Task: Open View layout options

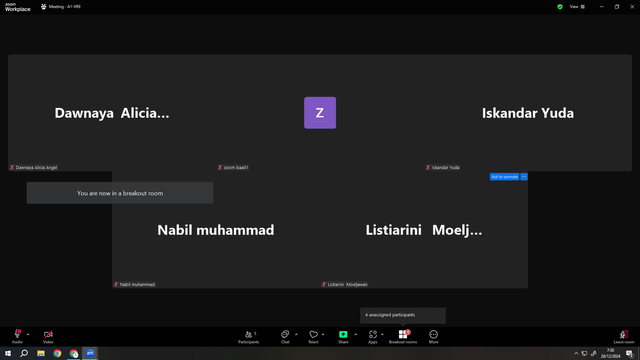Action: pos(577,7)
